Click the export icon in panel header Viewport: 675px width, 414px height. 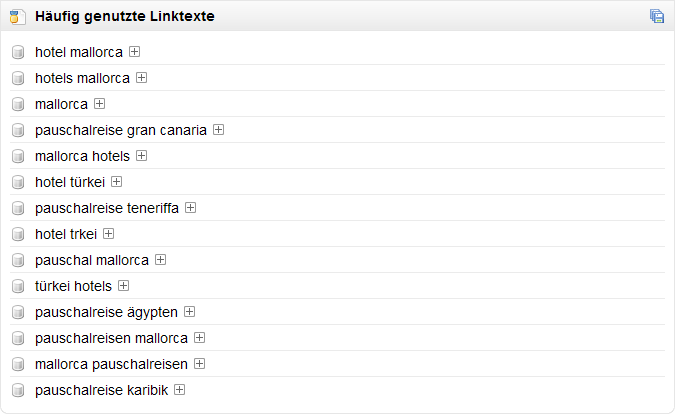click(657, 16)
